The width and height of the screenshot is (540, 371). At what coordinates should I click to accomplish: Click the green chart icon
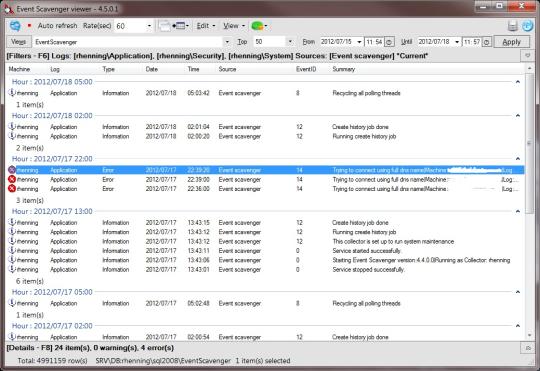coord(257,26)
